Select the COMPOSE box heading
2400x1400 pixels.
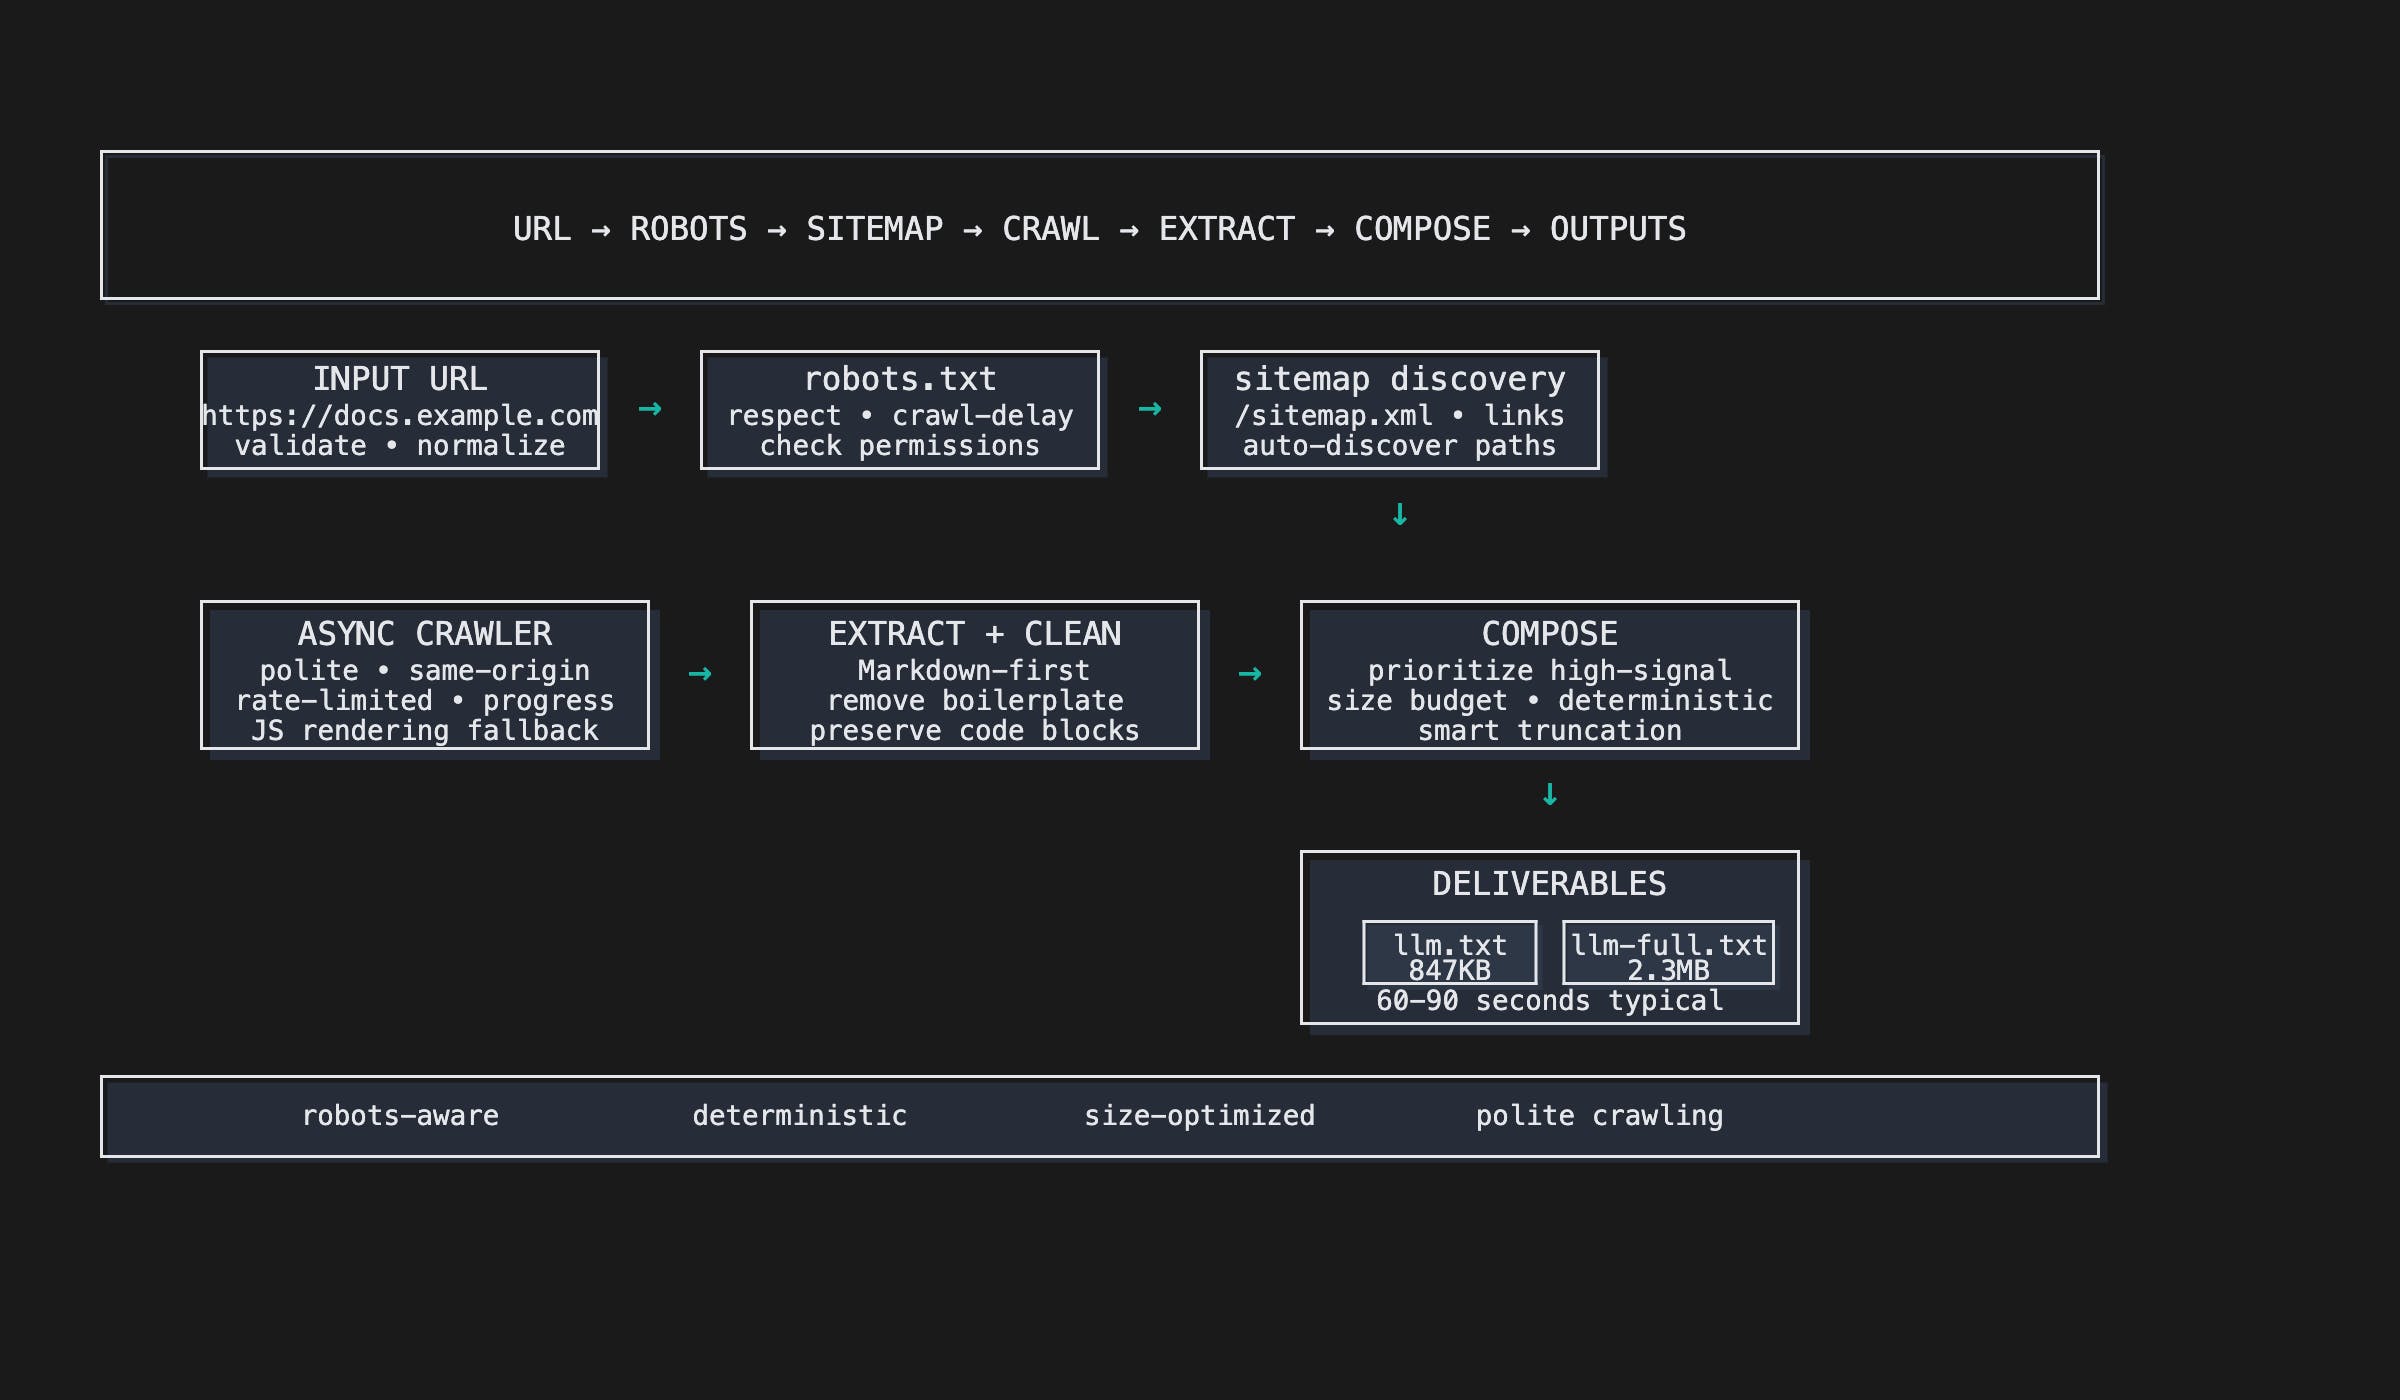click(x=1550, y=634)
